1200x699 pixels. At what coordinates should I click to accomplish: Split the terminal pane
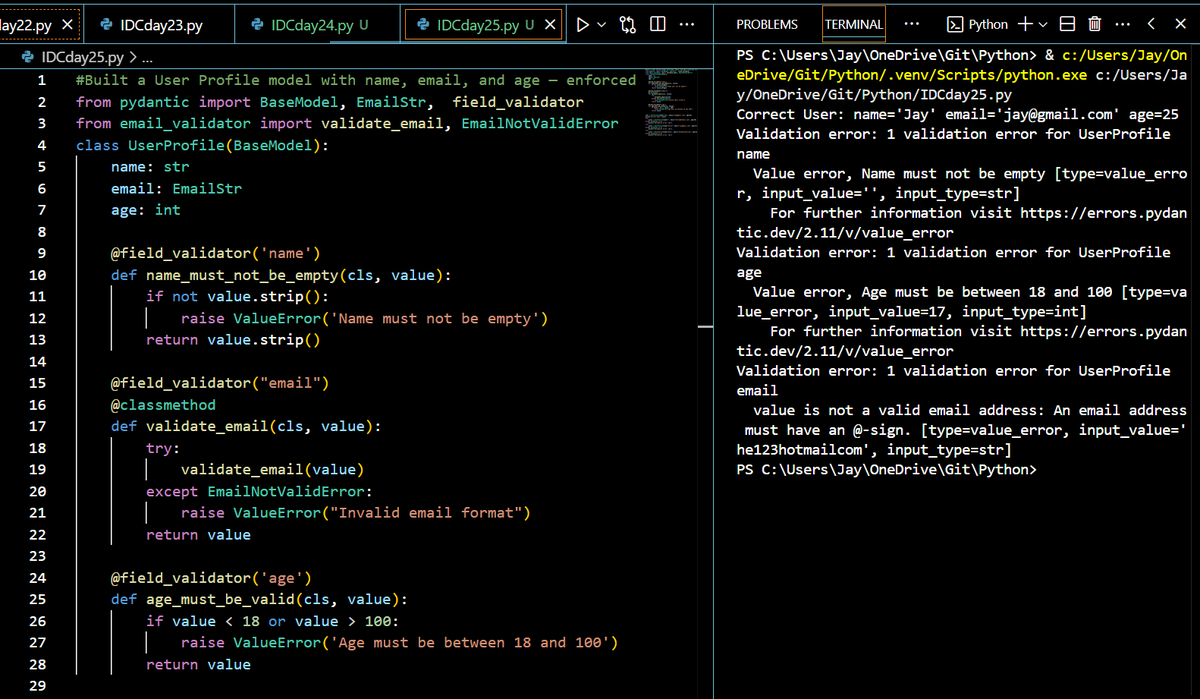coord(1068,24)
